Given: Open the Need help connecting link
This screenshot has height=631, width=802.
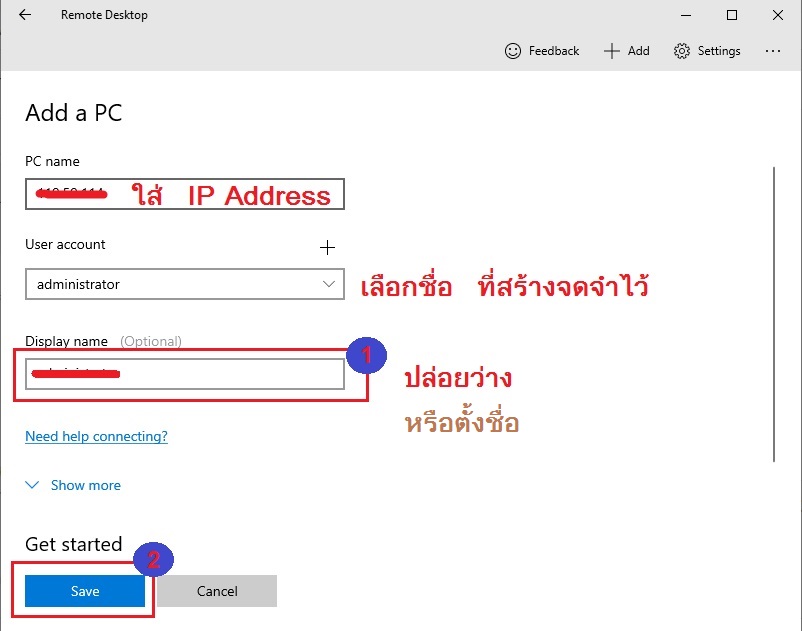Looking at the screenshot, I should 96,436.
